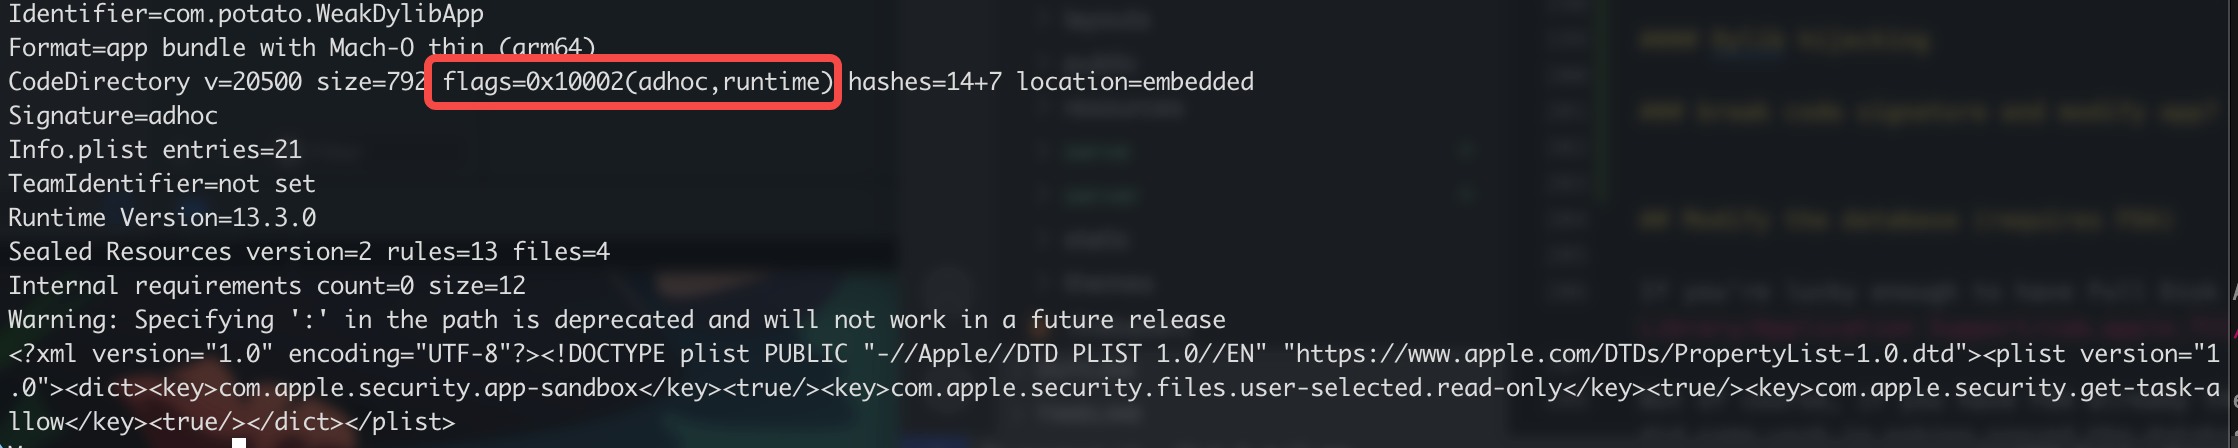Click the Sealed Resources version=2 line
Viewport: 2238px width, 448px height.
[309, 252]
